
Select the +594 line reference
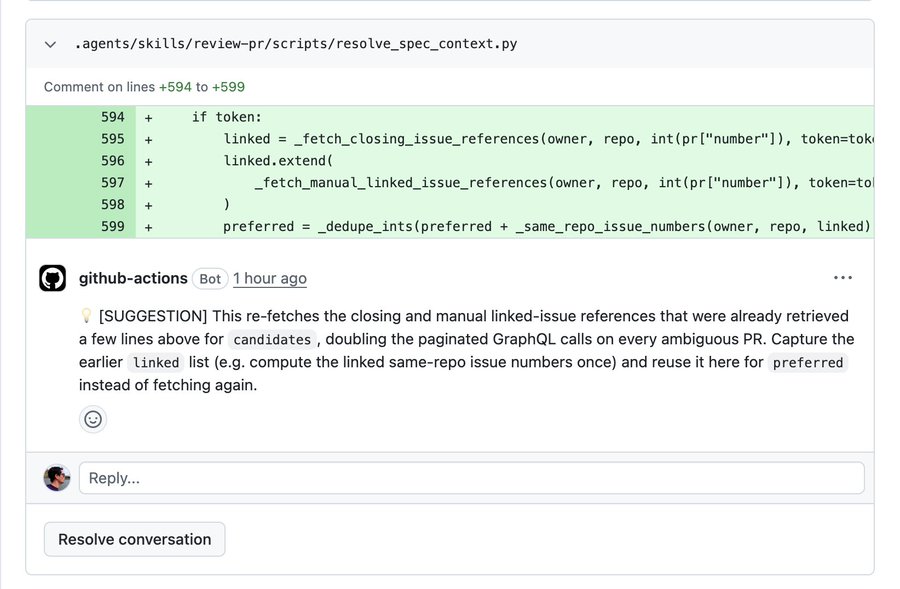(x=175, y=87)
